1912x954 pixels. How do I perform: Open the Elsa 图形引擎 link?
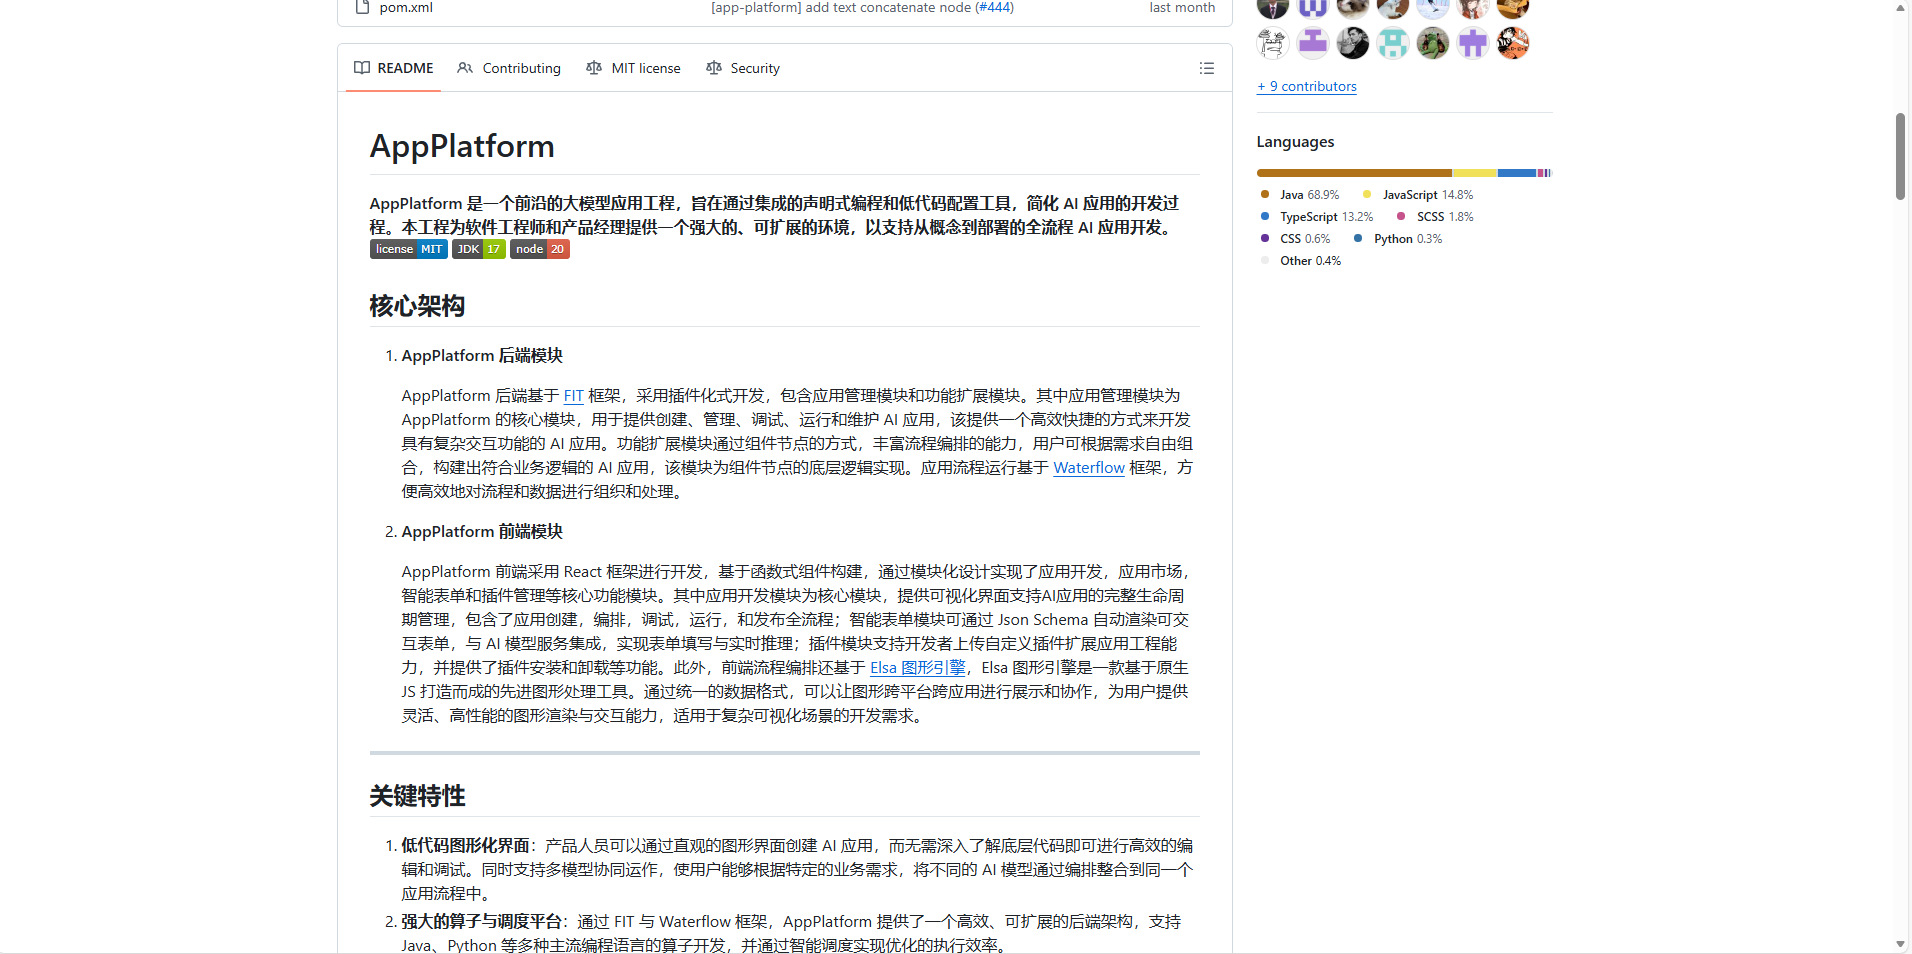point(916,667)
